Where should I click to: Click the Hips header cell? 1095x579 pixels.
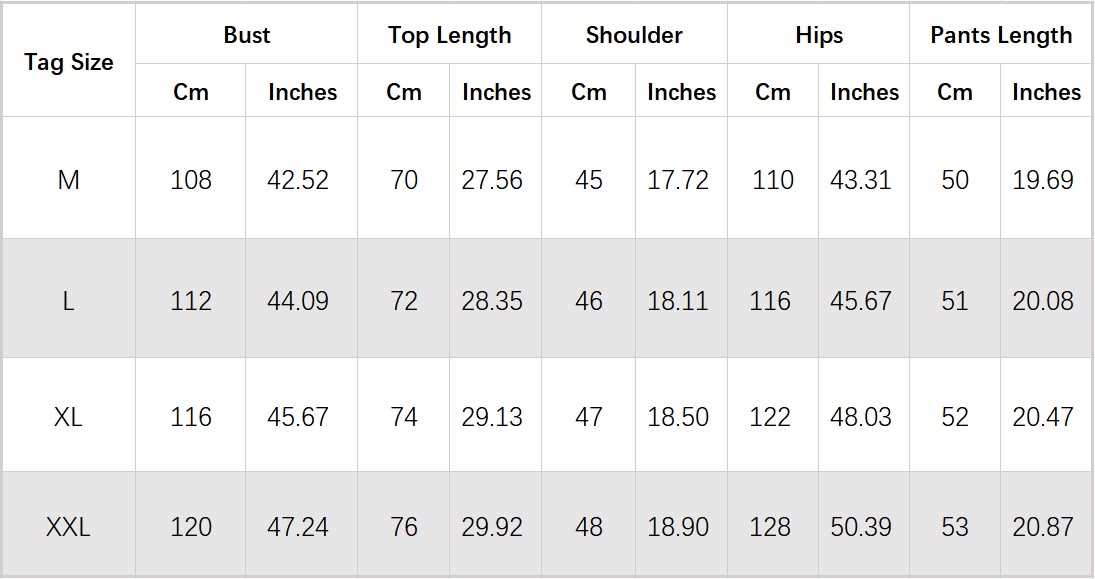819,35
